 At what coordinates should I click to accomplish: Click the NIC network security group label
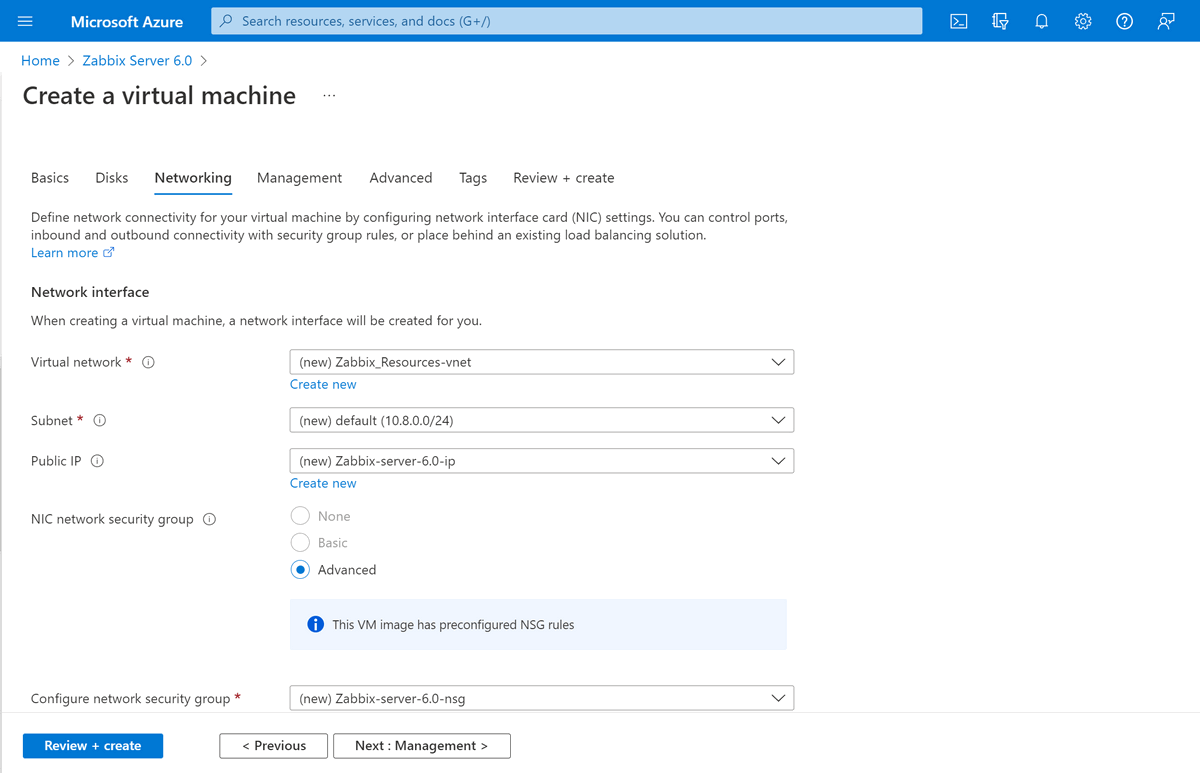[112, 519]
